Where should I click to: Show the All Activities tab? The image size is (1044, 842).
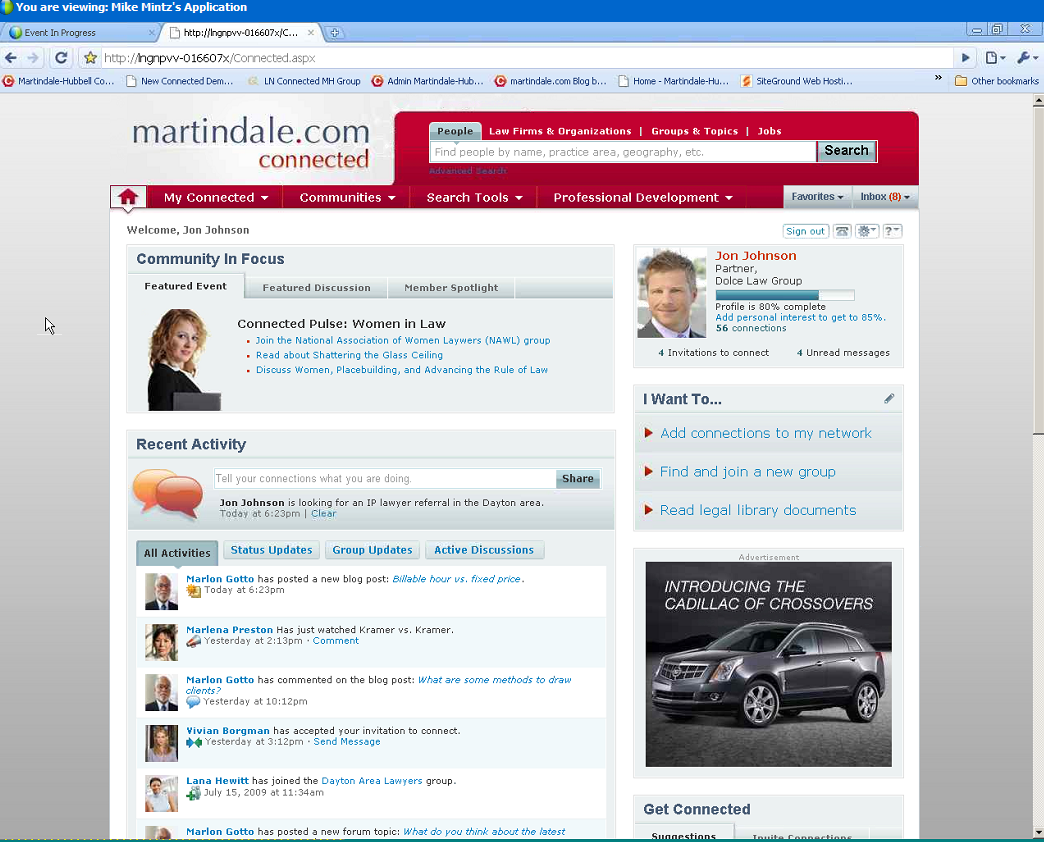pyautogui.click(x=176, y=552)
